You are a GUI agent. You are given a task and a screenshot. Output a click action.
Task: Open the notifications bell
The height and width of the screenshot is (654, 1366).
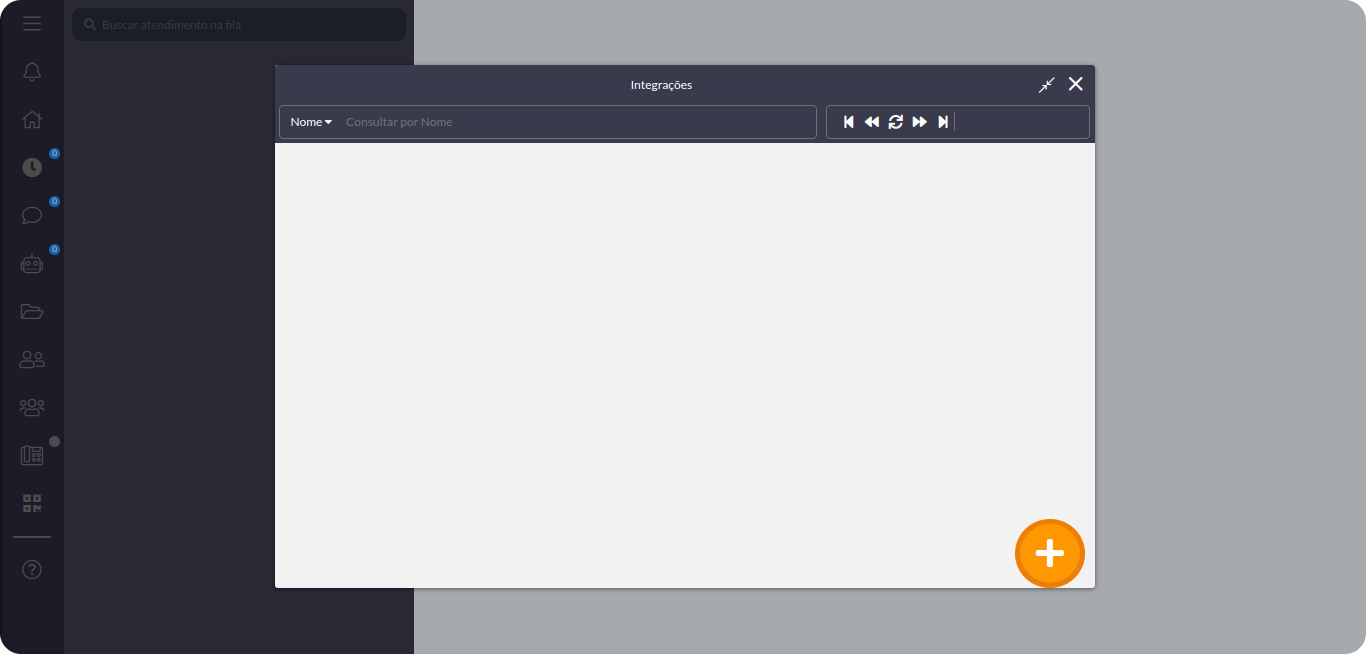tap(32, 72)
